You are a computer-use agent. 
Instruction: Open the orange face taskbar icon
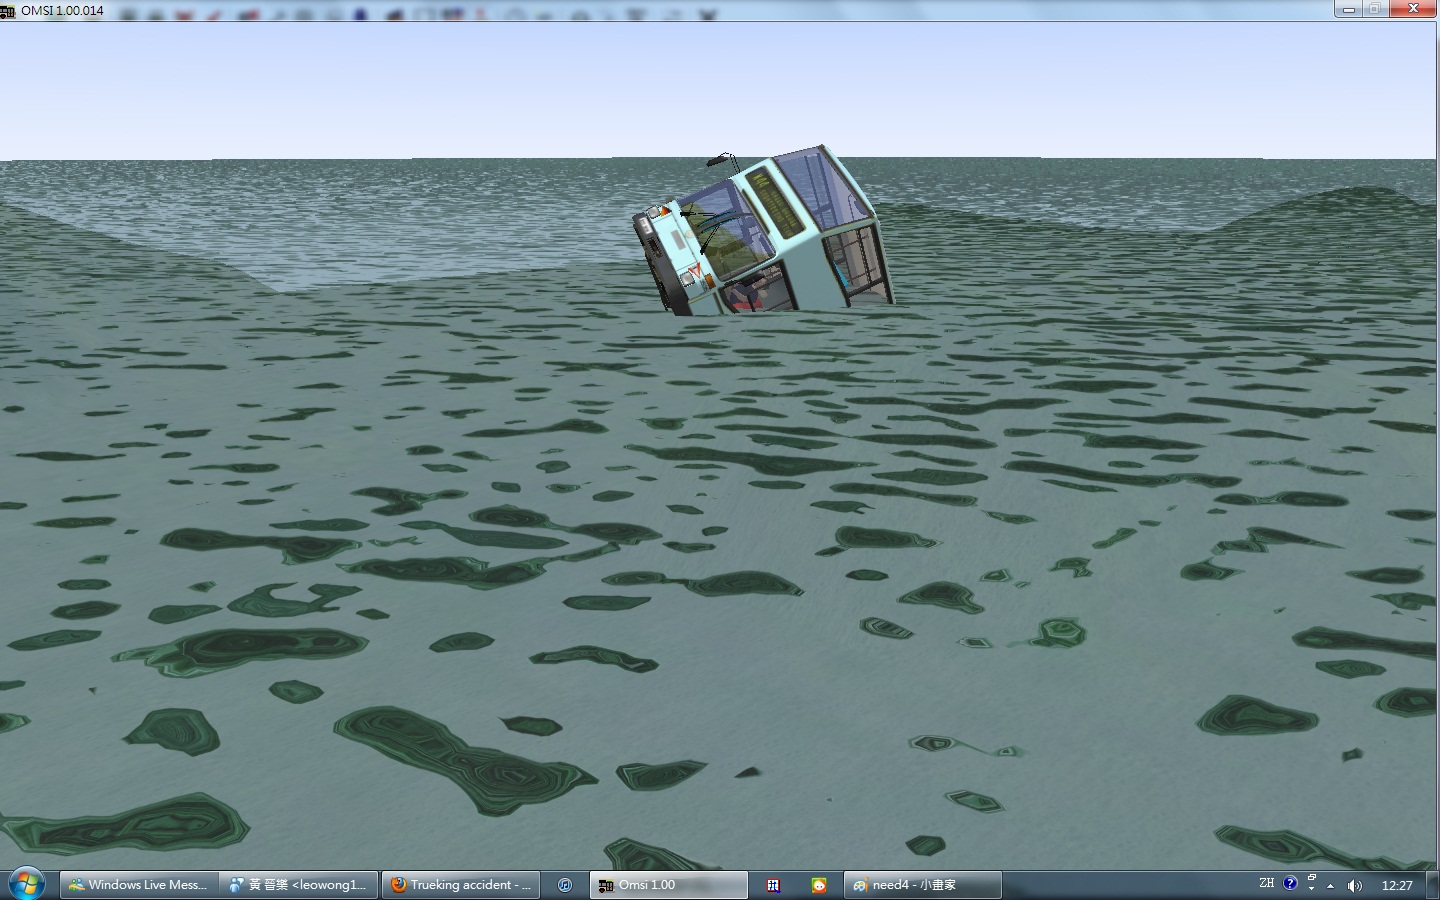point(819,885)
